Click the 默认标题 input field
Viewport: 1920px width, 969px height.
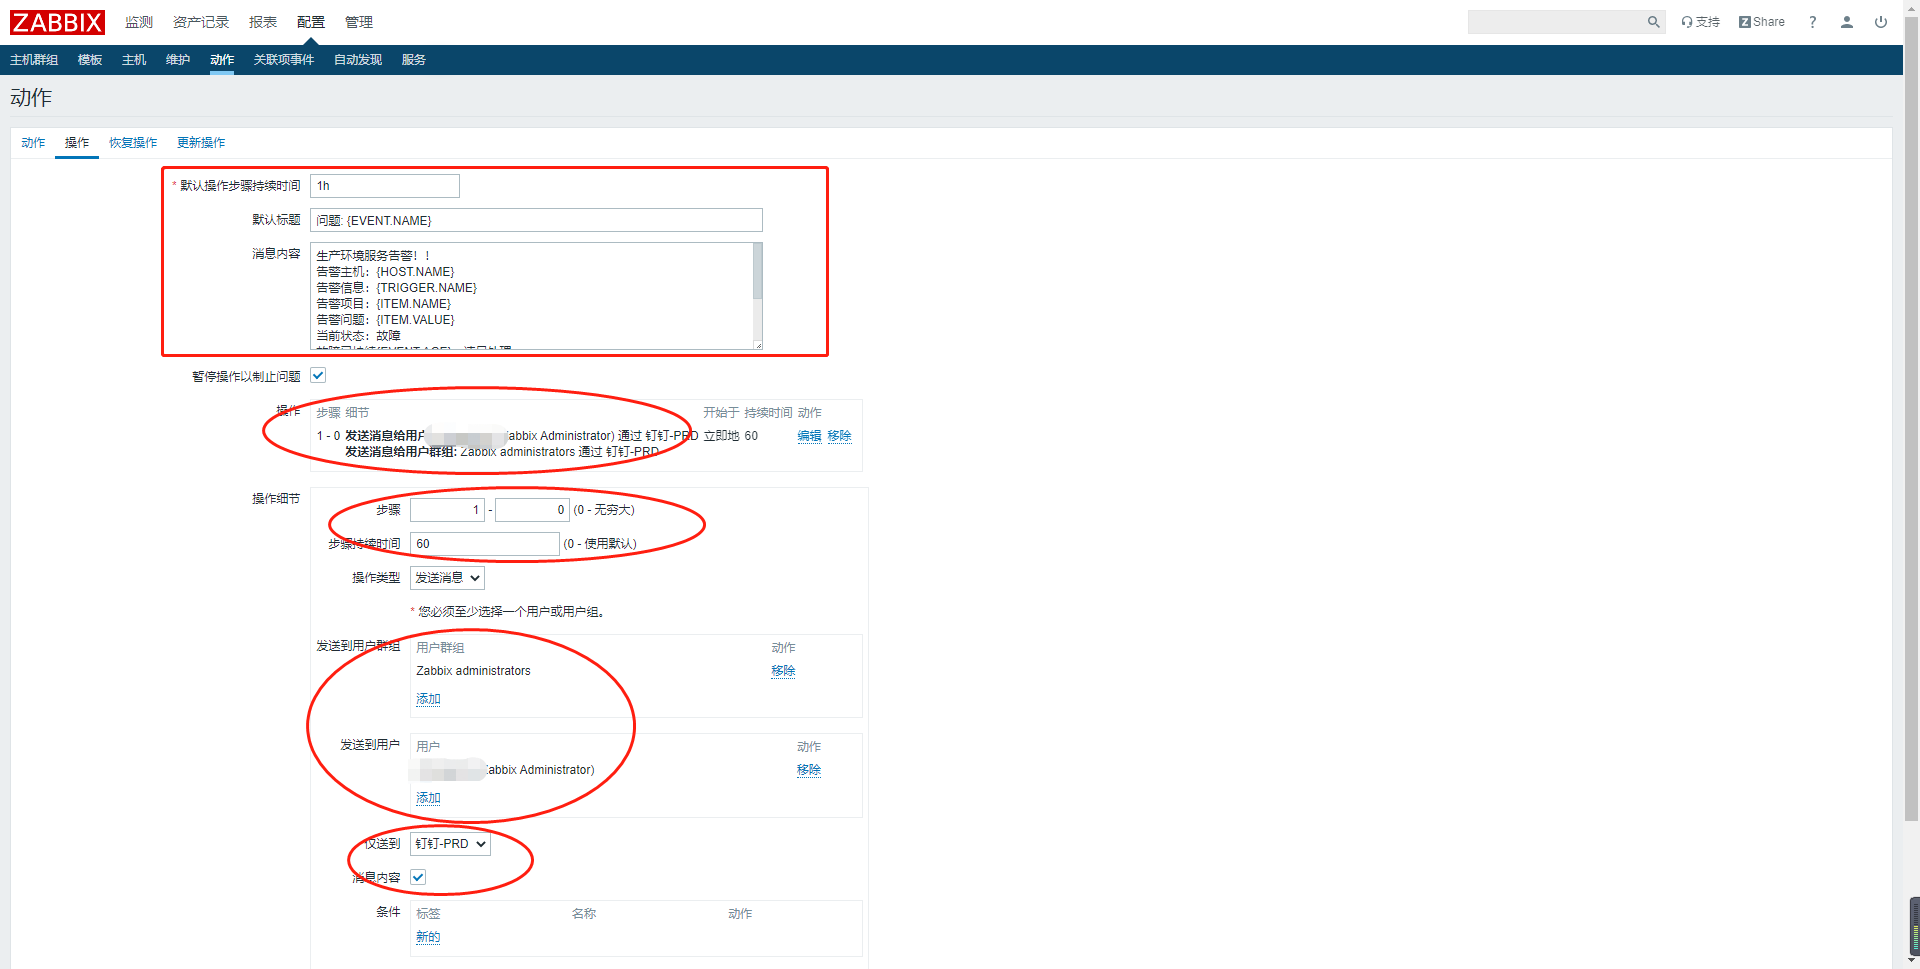click(536, 220)
